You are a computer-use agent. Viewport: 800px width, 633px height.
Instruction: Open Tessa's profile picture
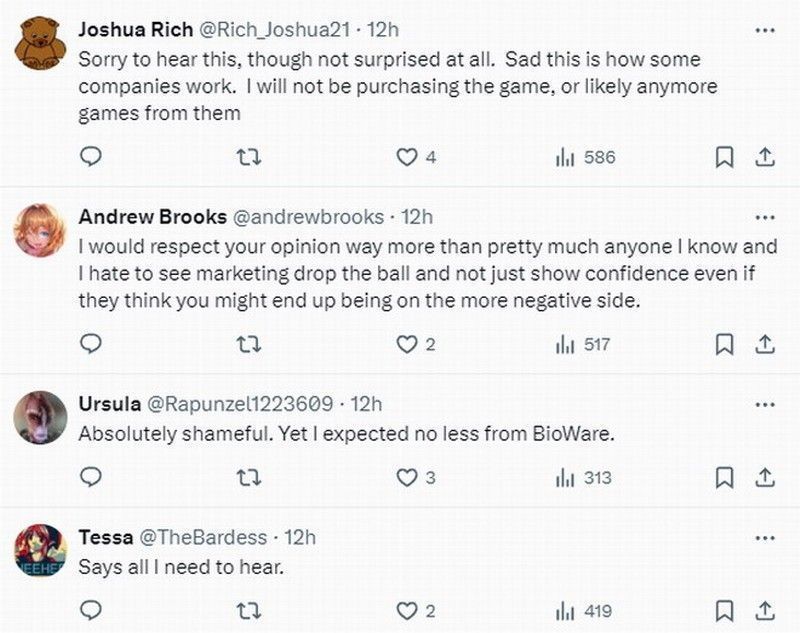click(41, 549)
